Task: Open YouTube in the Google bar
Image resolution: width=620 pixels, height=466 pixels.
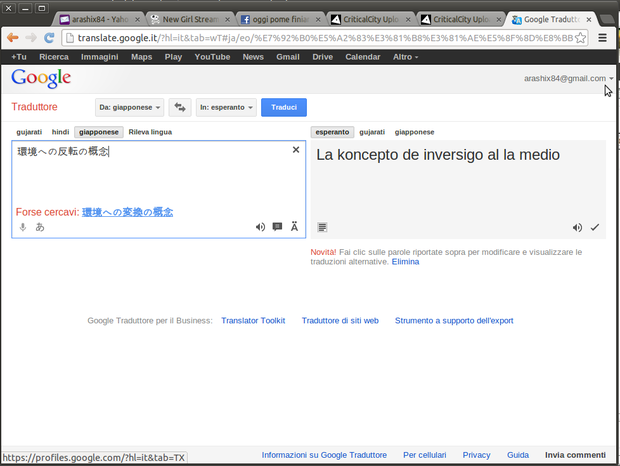Action: coord(212,57)
